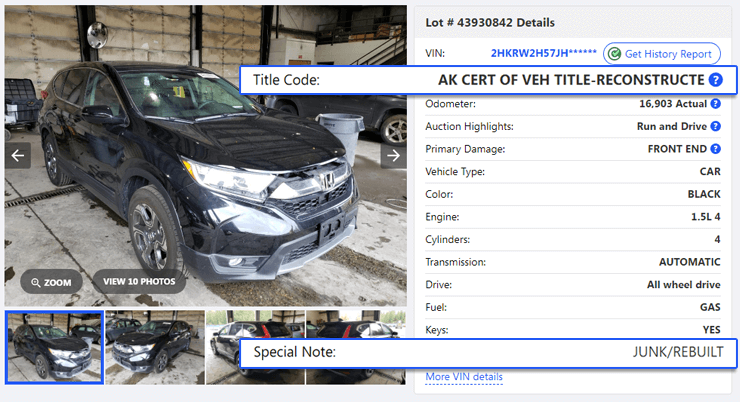Screen dimensions: 740x402
Task: Select the first thumbnail of the front view
Action: tap(54, 347)
